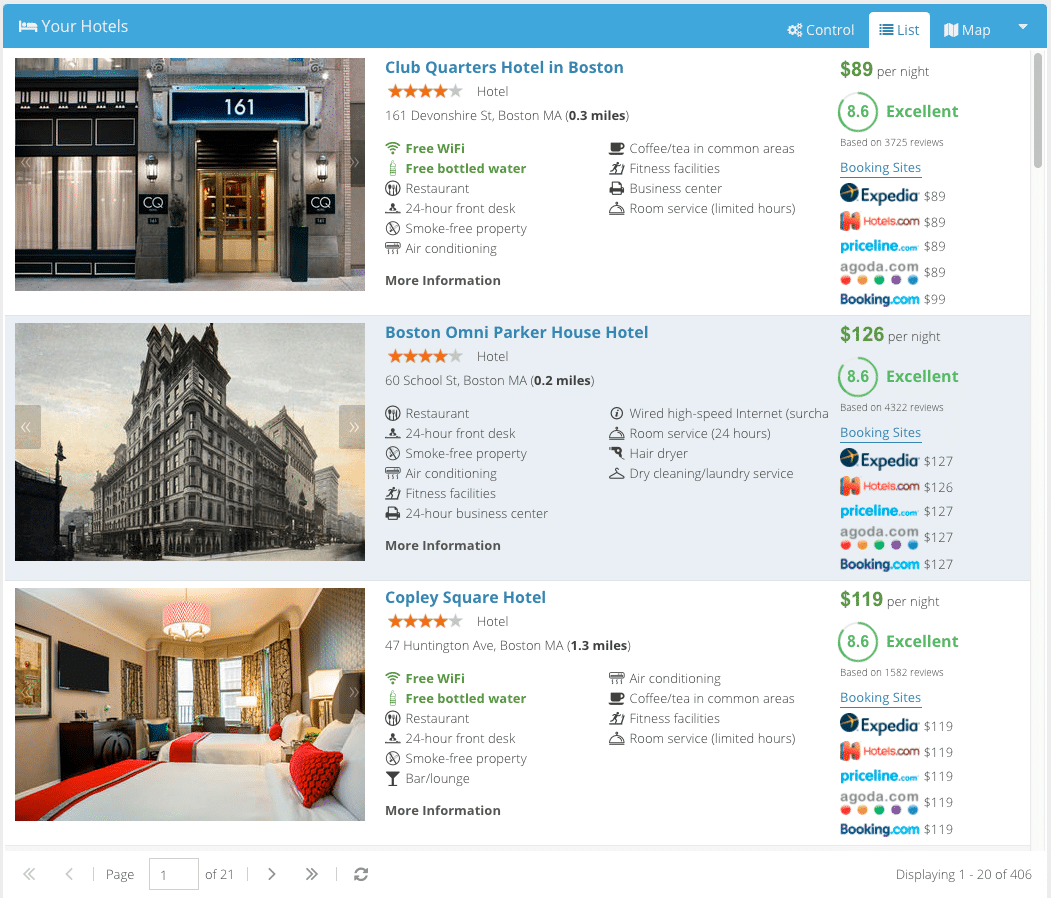Open Copley Square Hotel title link
Viewport: 1051px width, 898px height.
tap(465, 597)
